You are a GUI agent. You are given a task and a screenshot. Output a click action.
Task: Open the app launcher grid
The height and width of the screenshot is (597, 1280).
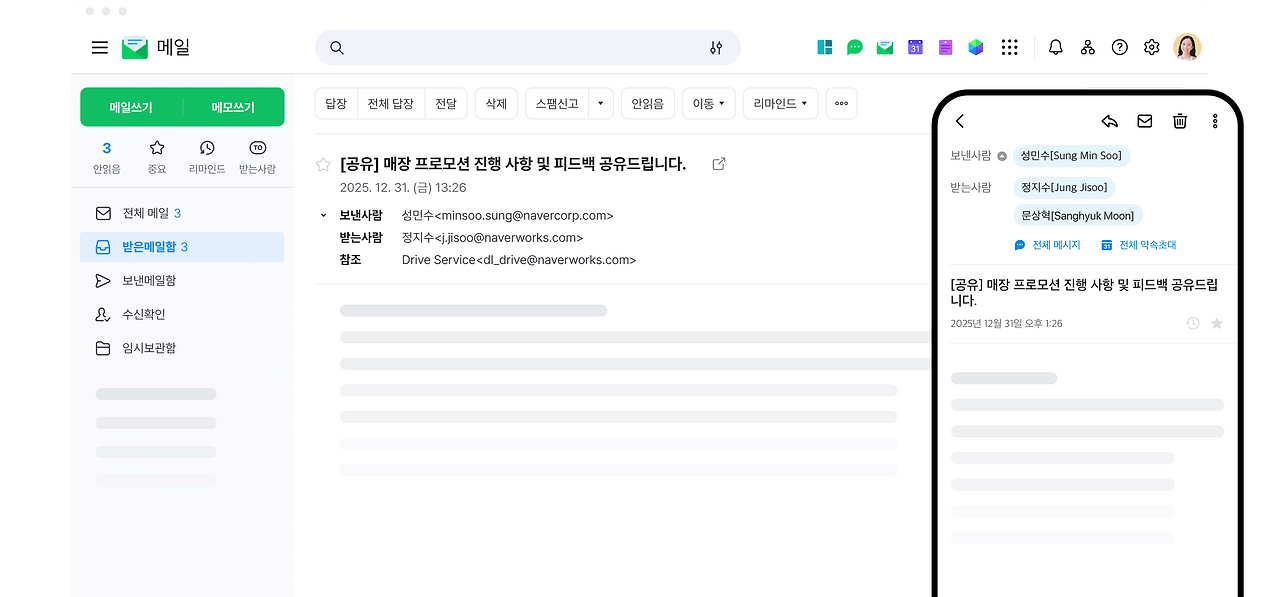pos(1010,47)
